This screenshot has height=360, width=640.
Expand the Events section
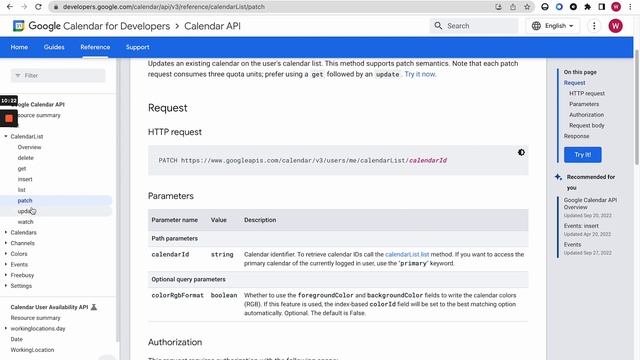click(6, 264)
